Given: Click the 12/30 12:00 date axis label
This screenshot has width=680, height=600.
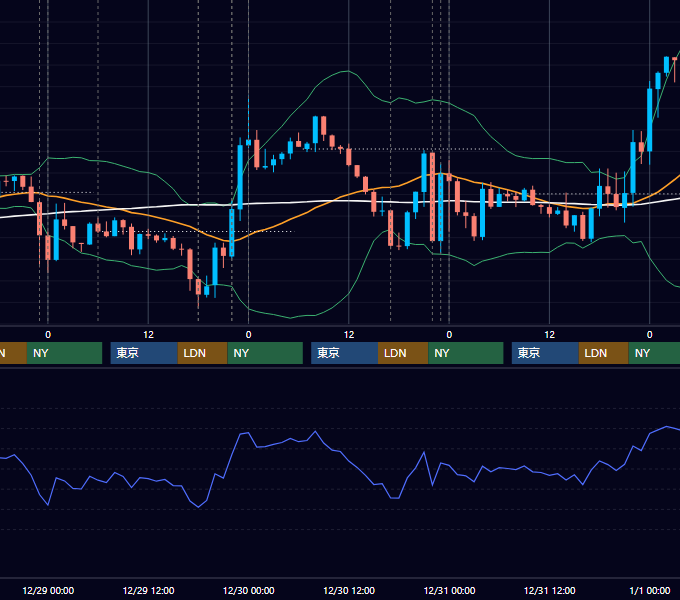Looking at the screenshot, I should (349, 590).
